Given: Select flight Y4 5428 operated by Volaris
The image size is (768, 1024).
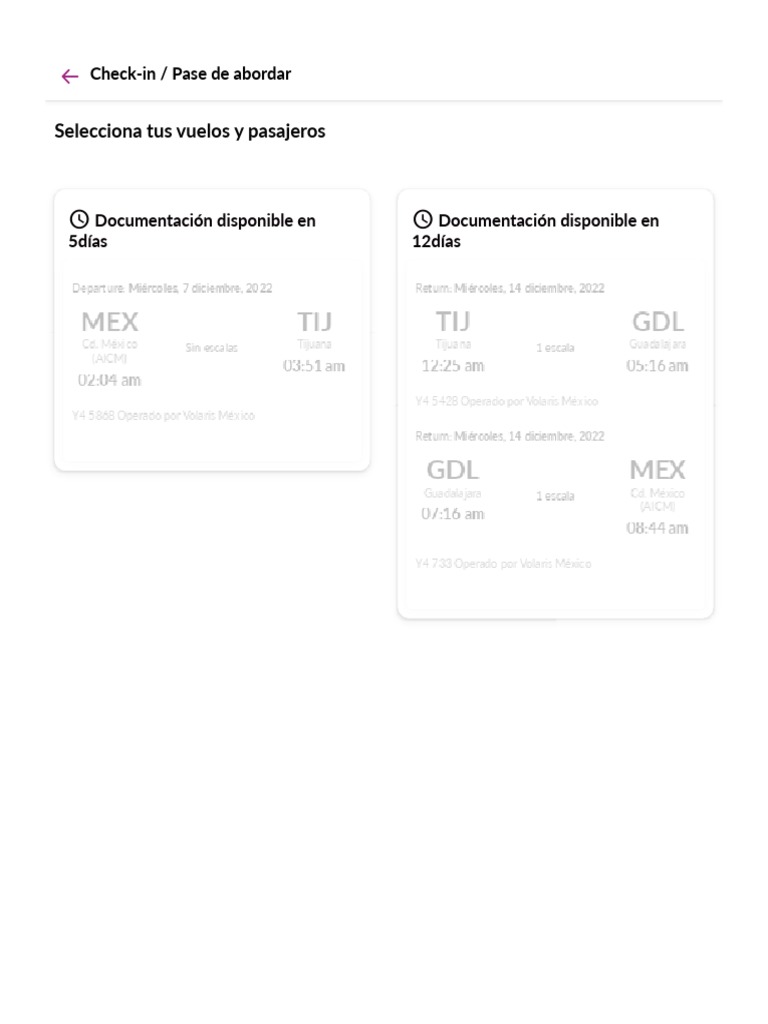Looking at the screenshot, I should (x=507, y=401).
